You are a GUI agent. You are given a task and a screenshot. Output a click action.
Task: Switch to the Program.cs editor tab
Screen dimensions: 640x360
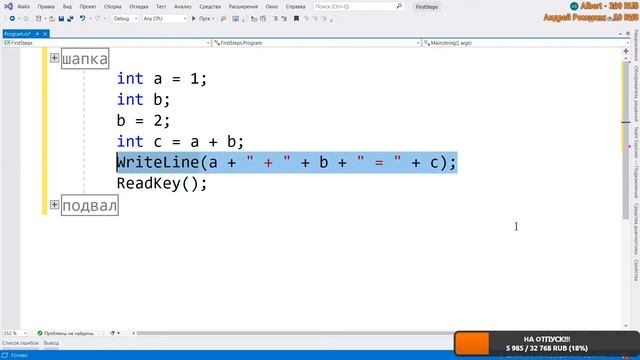(17, 34)
